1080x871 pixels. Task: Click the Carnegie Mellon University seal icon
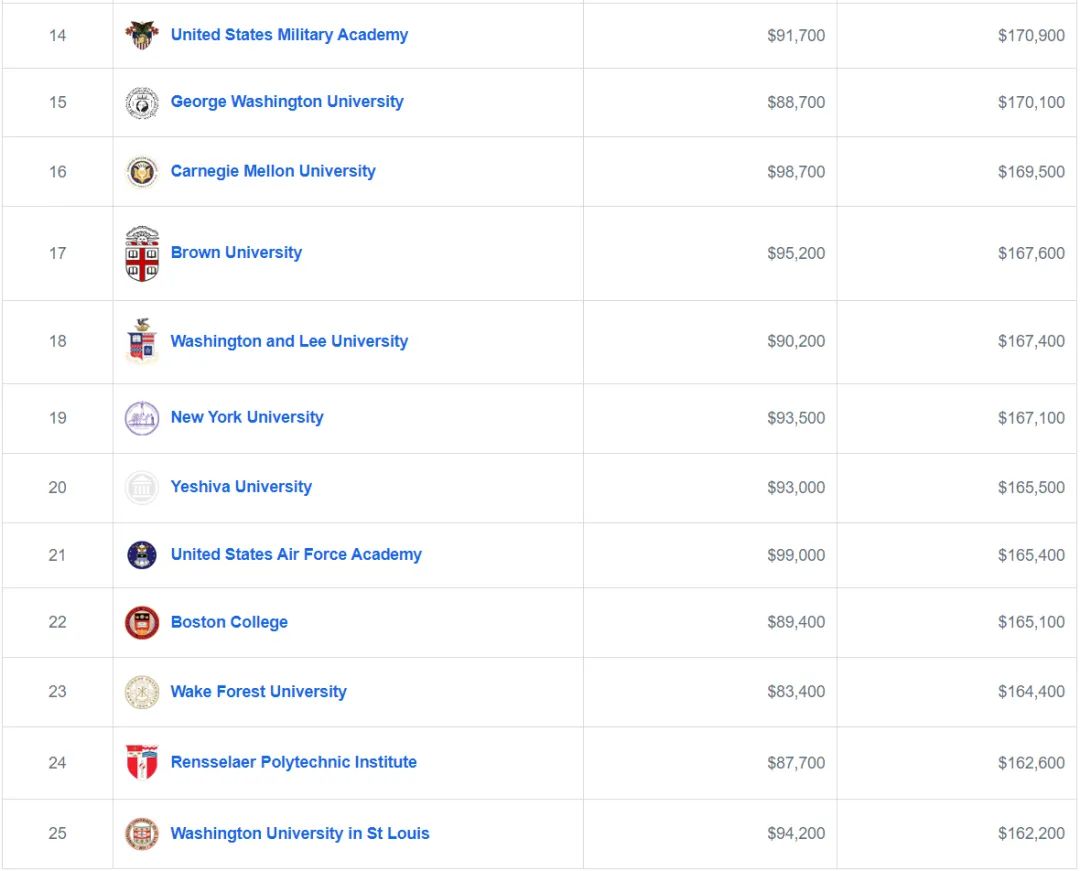click(142, 172)
